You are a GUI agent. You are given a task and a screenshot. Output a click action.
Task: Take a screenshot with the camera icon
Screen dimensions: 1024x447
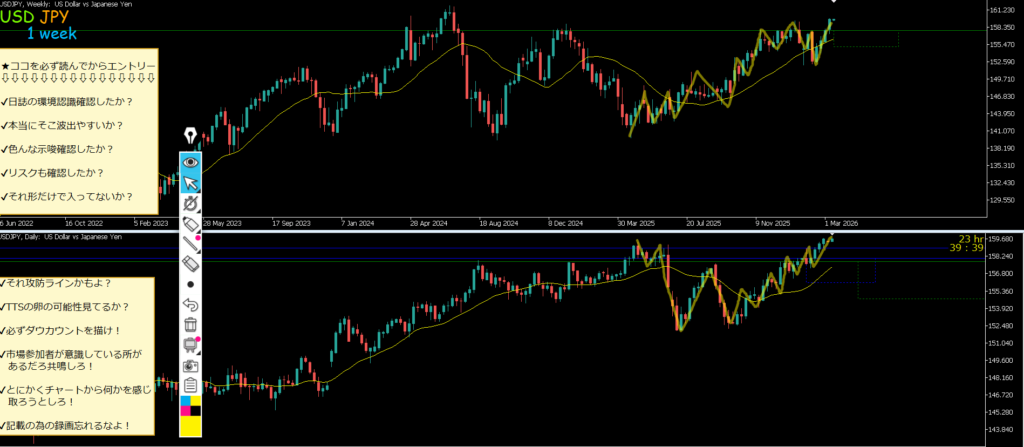coord(191,365)
